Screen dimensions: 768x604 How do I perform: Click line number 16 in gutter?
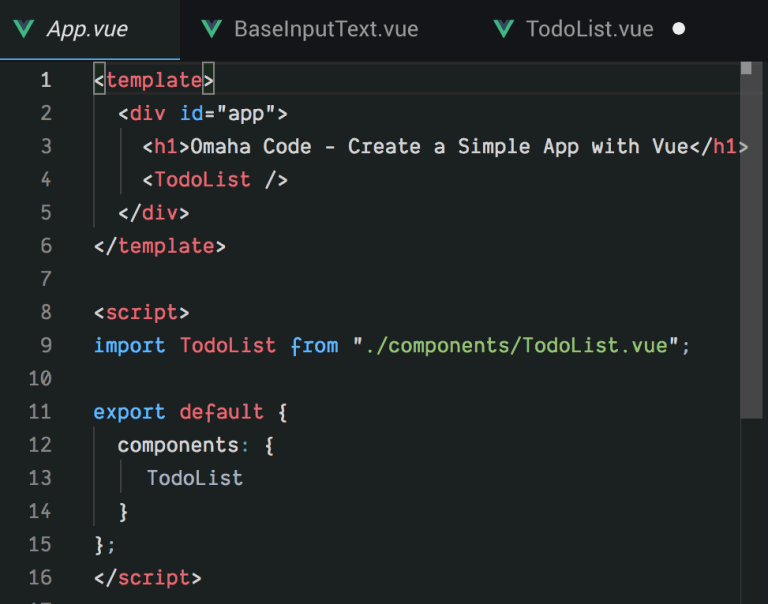(x=40, y=578)
